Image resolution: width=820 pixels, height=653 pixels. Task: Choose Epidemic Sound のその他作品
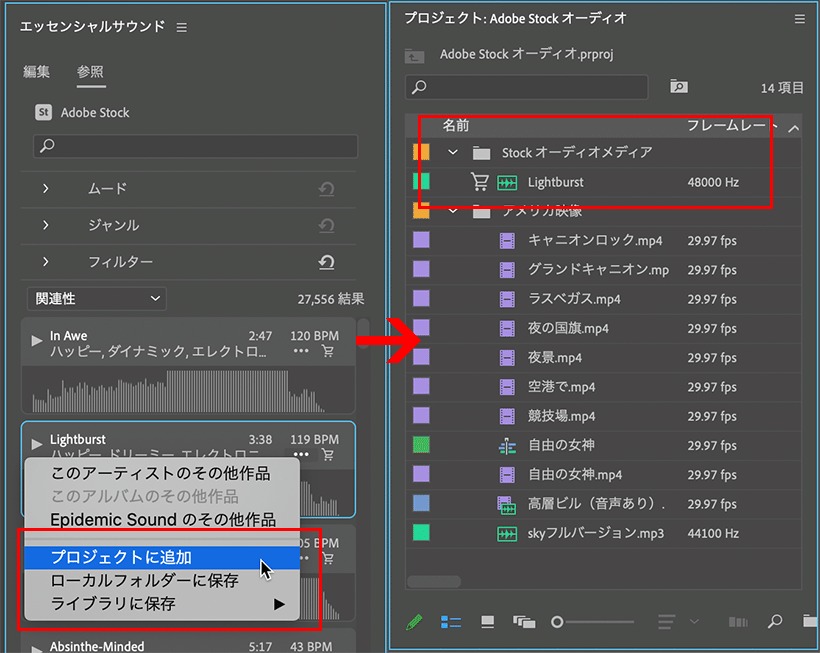163,519
